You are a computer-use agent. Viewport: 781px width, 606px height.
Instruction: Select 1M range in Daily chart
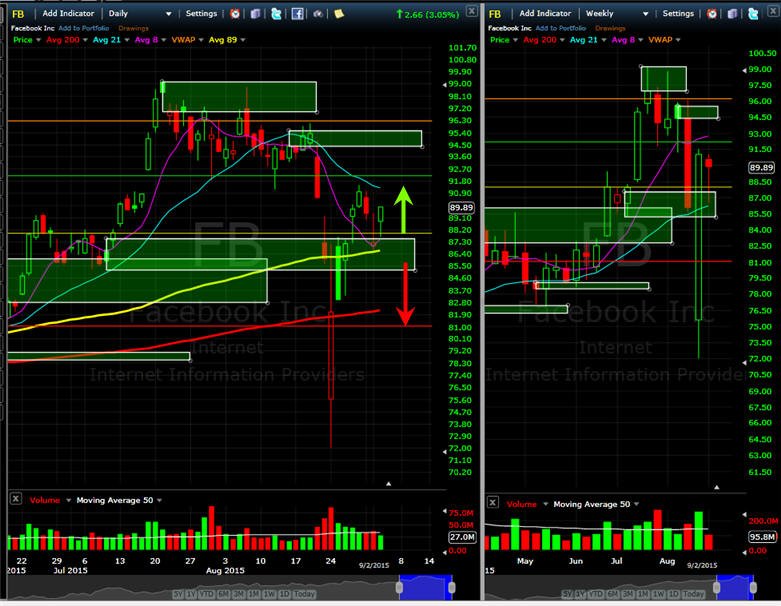pos(254,594)
